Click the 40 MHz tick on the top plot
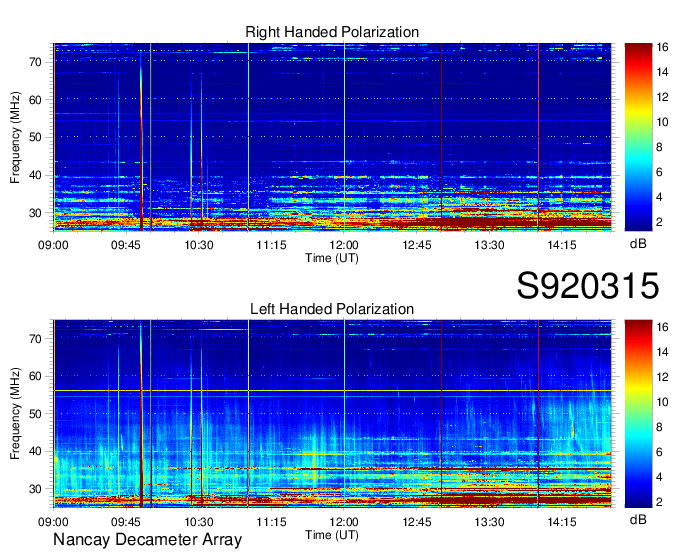Image resolution: width=680 pixels, height=552 pixels. (36, 176)
